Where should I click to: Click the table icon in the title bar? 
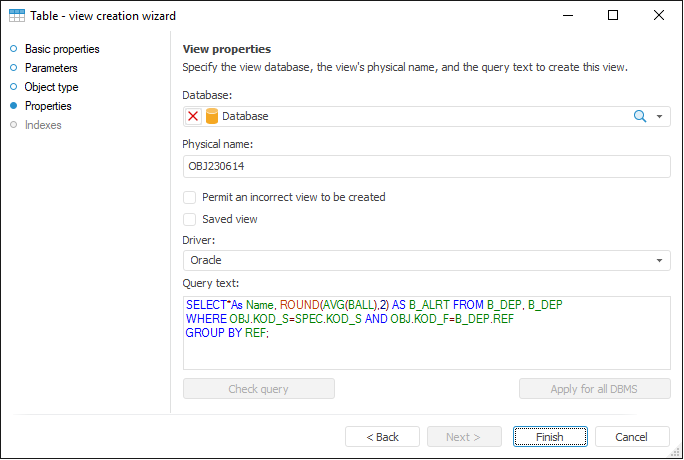pos(17,16)
